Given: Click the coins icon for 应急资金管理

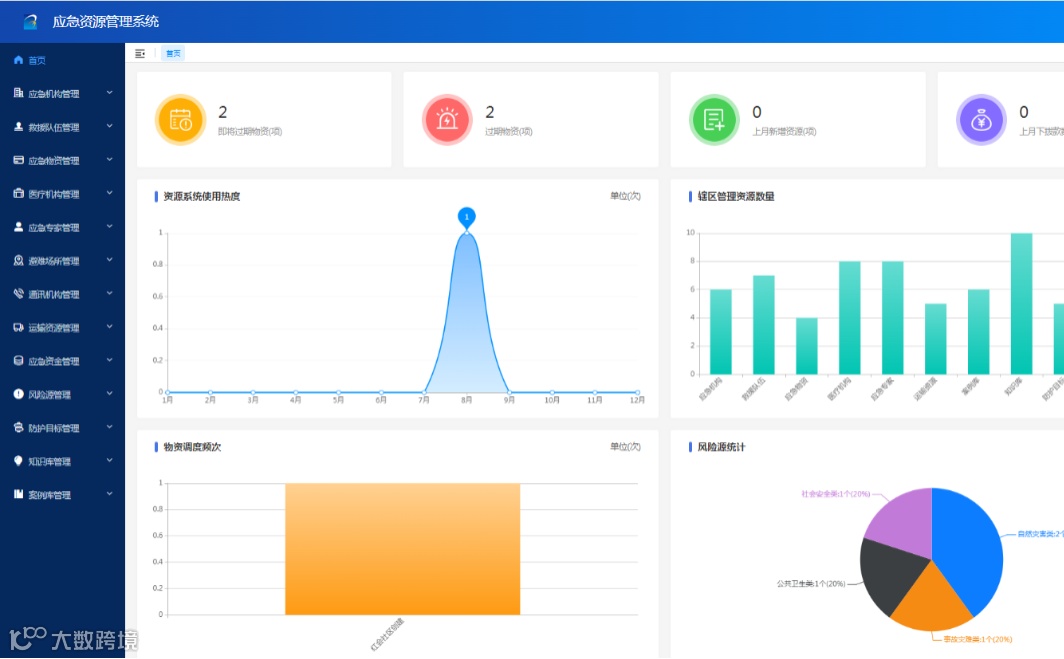Looking at the screenshot, I should [x=18, y=360].
